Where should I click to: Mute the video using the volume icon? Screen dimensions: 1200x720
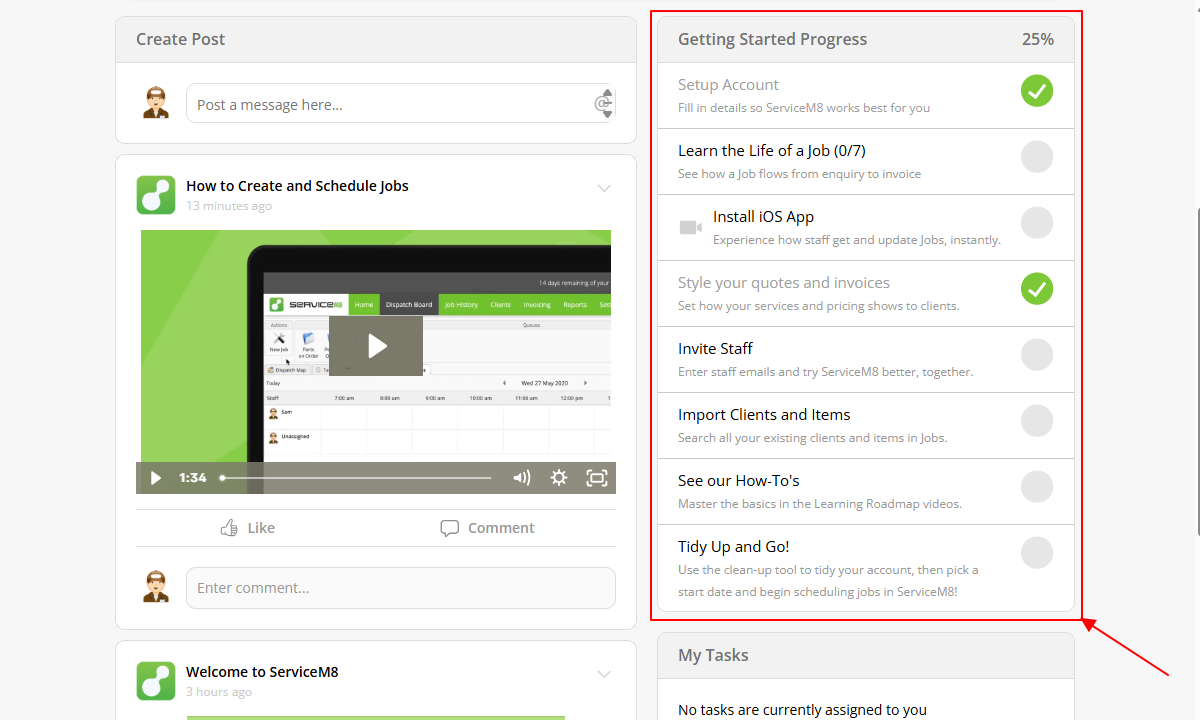coord(522,478)
